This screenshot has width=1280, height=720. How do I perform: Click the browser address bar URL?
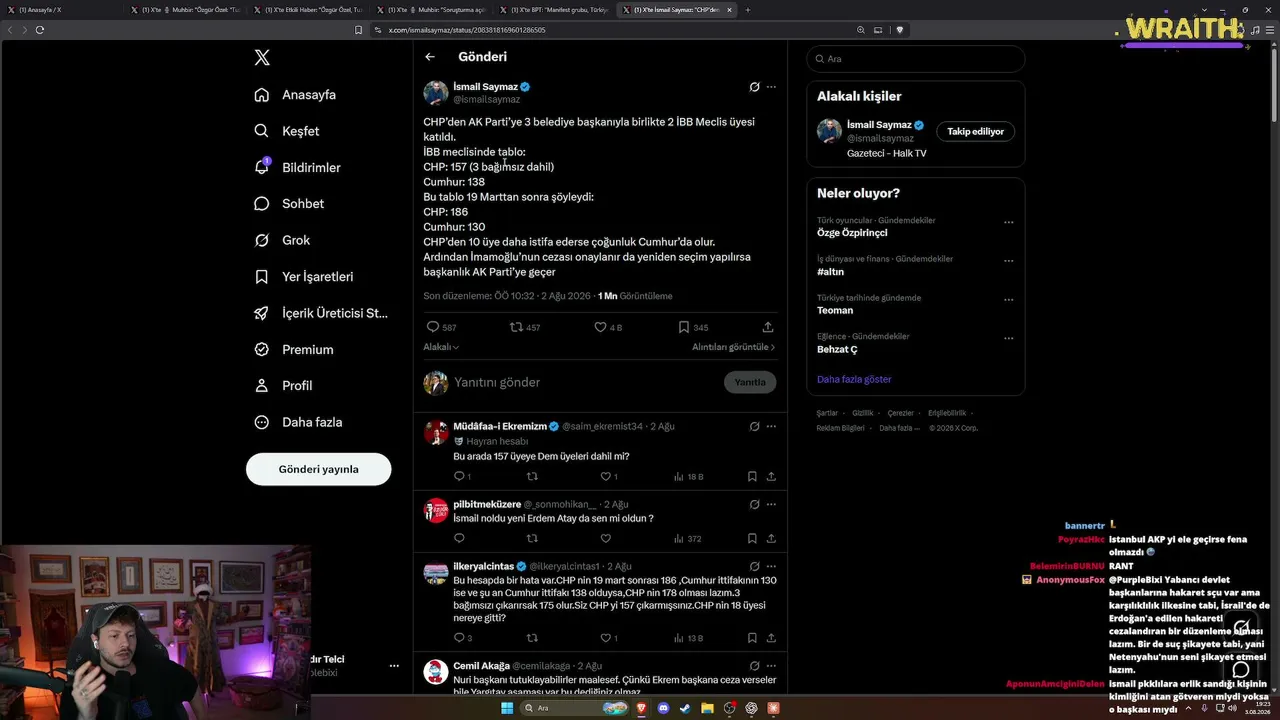pyautogui.click(x=467, y=30)
